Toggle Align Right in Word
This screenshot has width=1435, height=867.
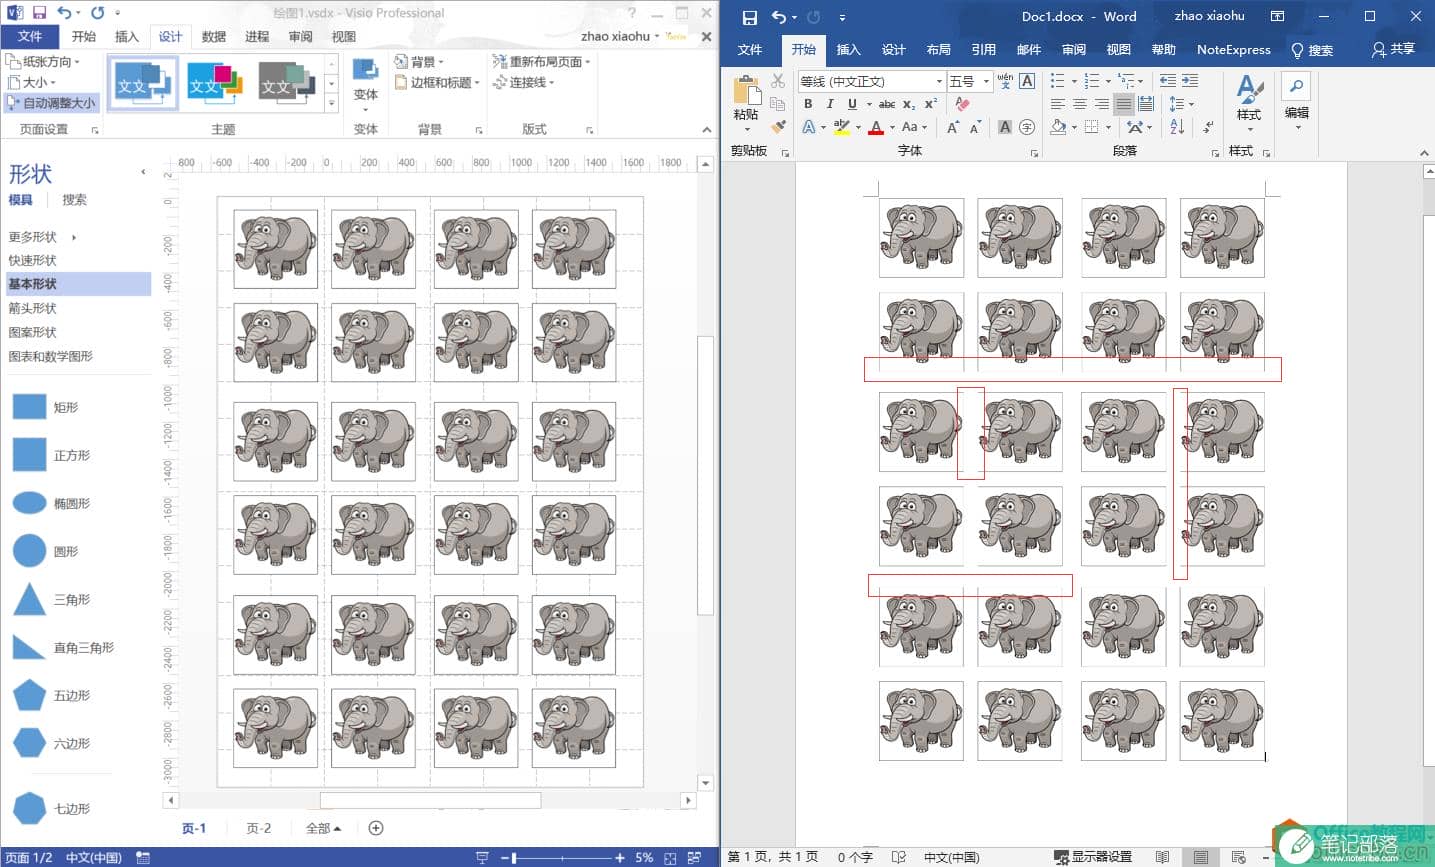pyautogui.click(x=1102, y=104)
